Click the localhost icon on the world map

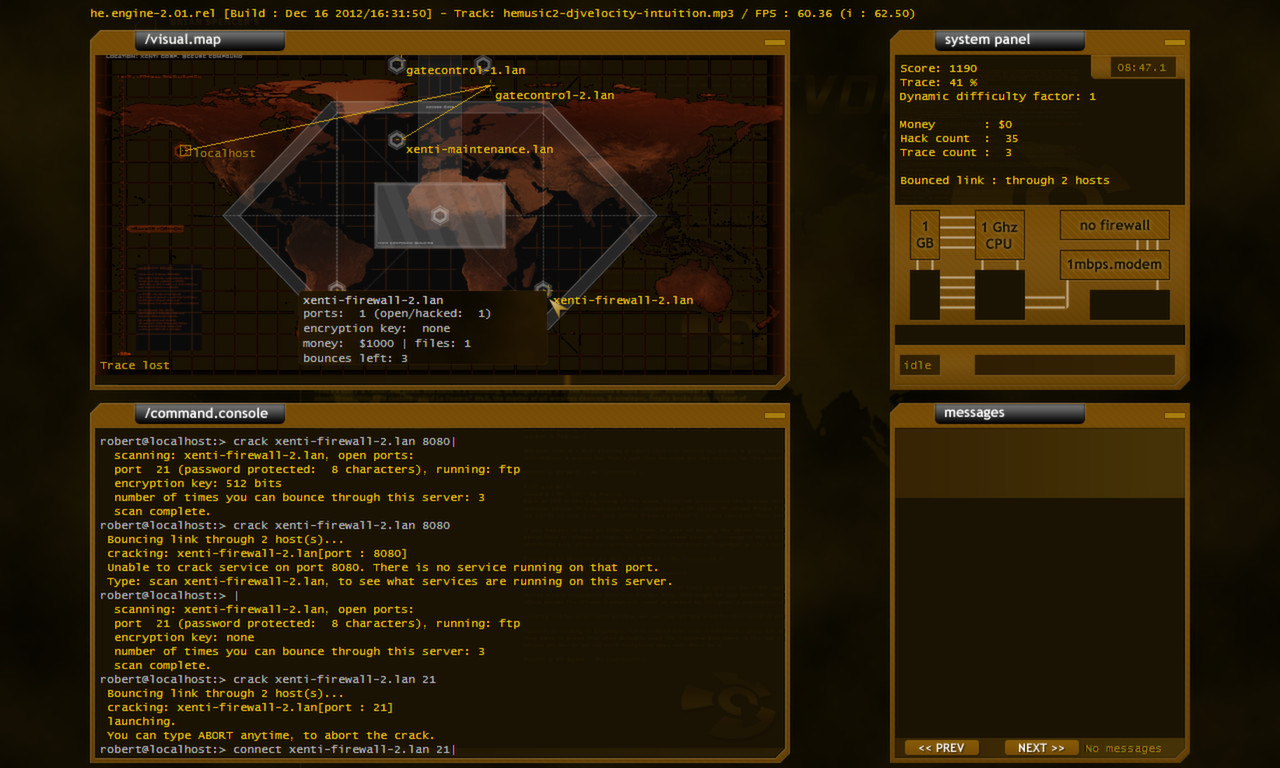pyautogui.click(x=184, y=149)
